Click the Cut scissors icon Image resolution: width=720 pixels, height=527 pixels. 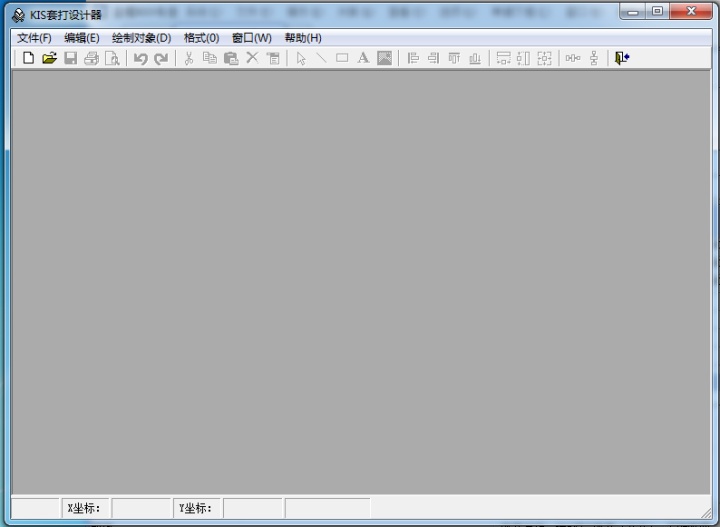tap(189, 58)
